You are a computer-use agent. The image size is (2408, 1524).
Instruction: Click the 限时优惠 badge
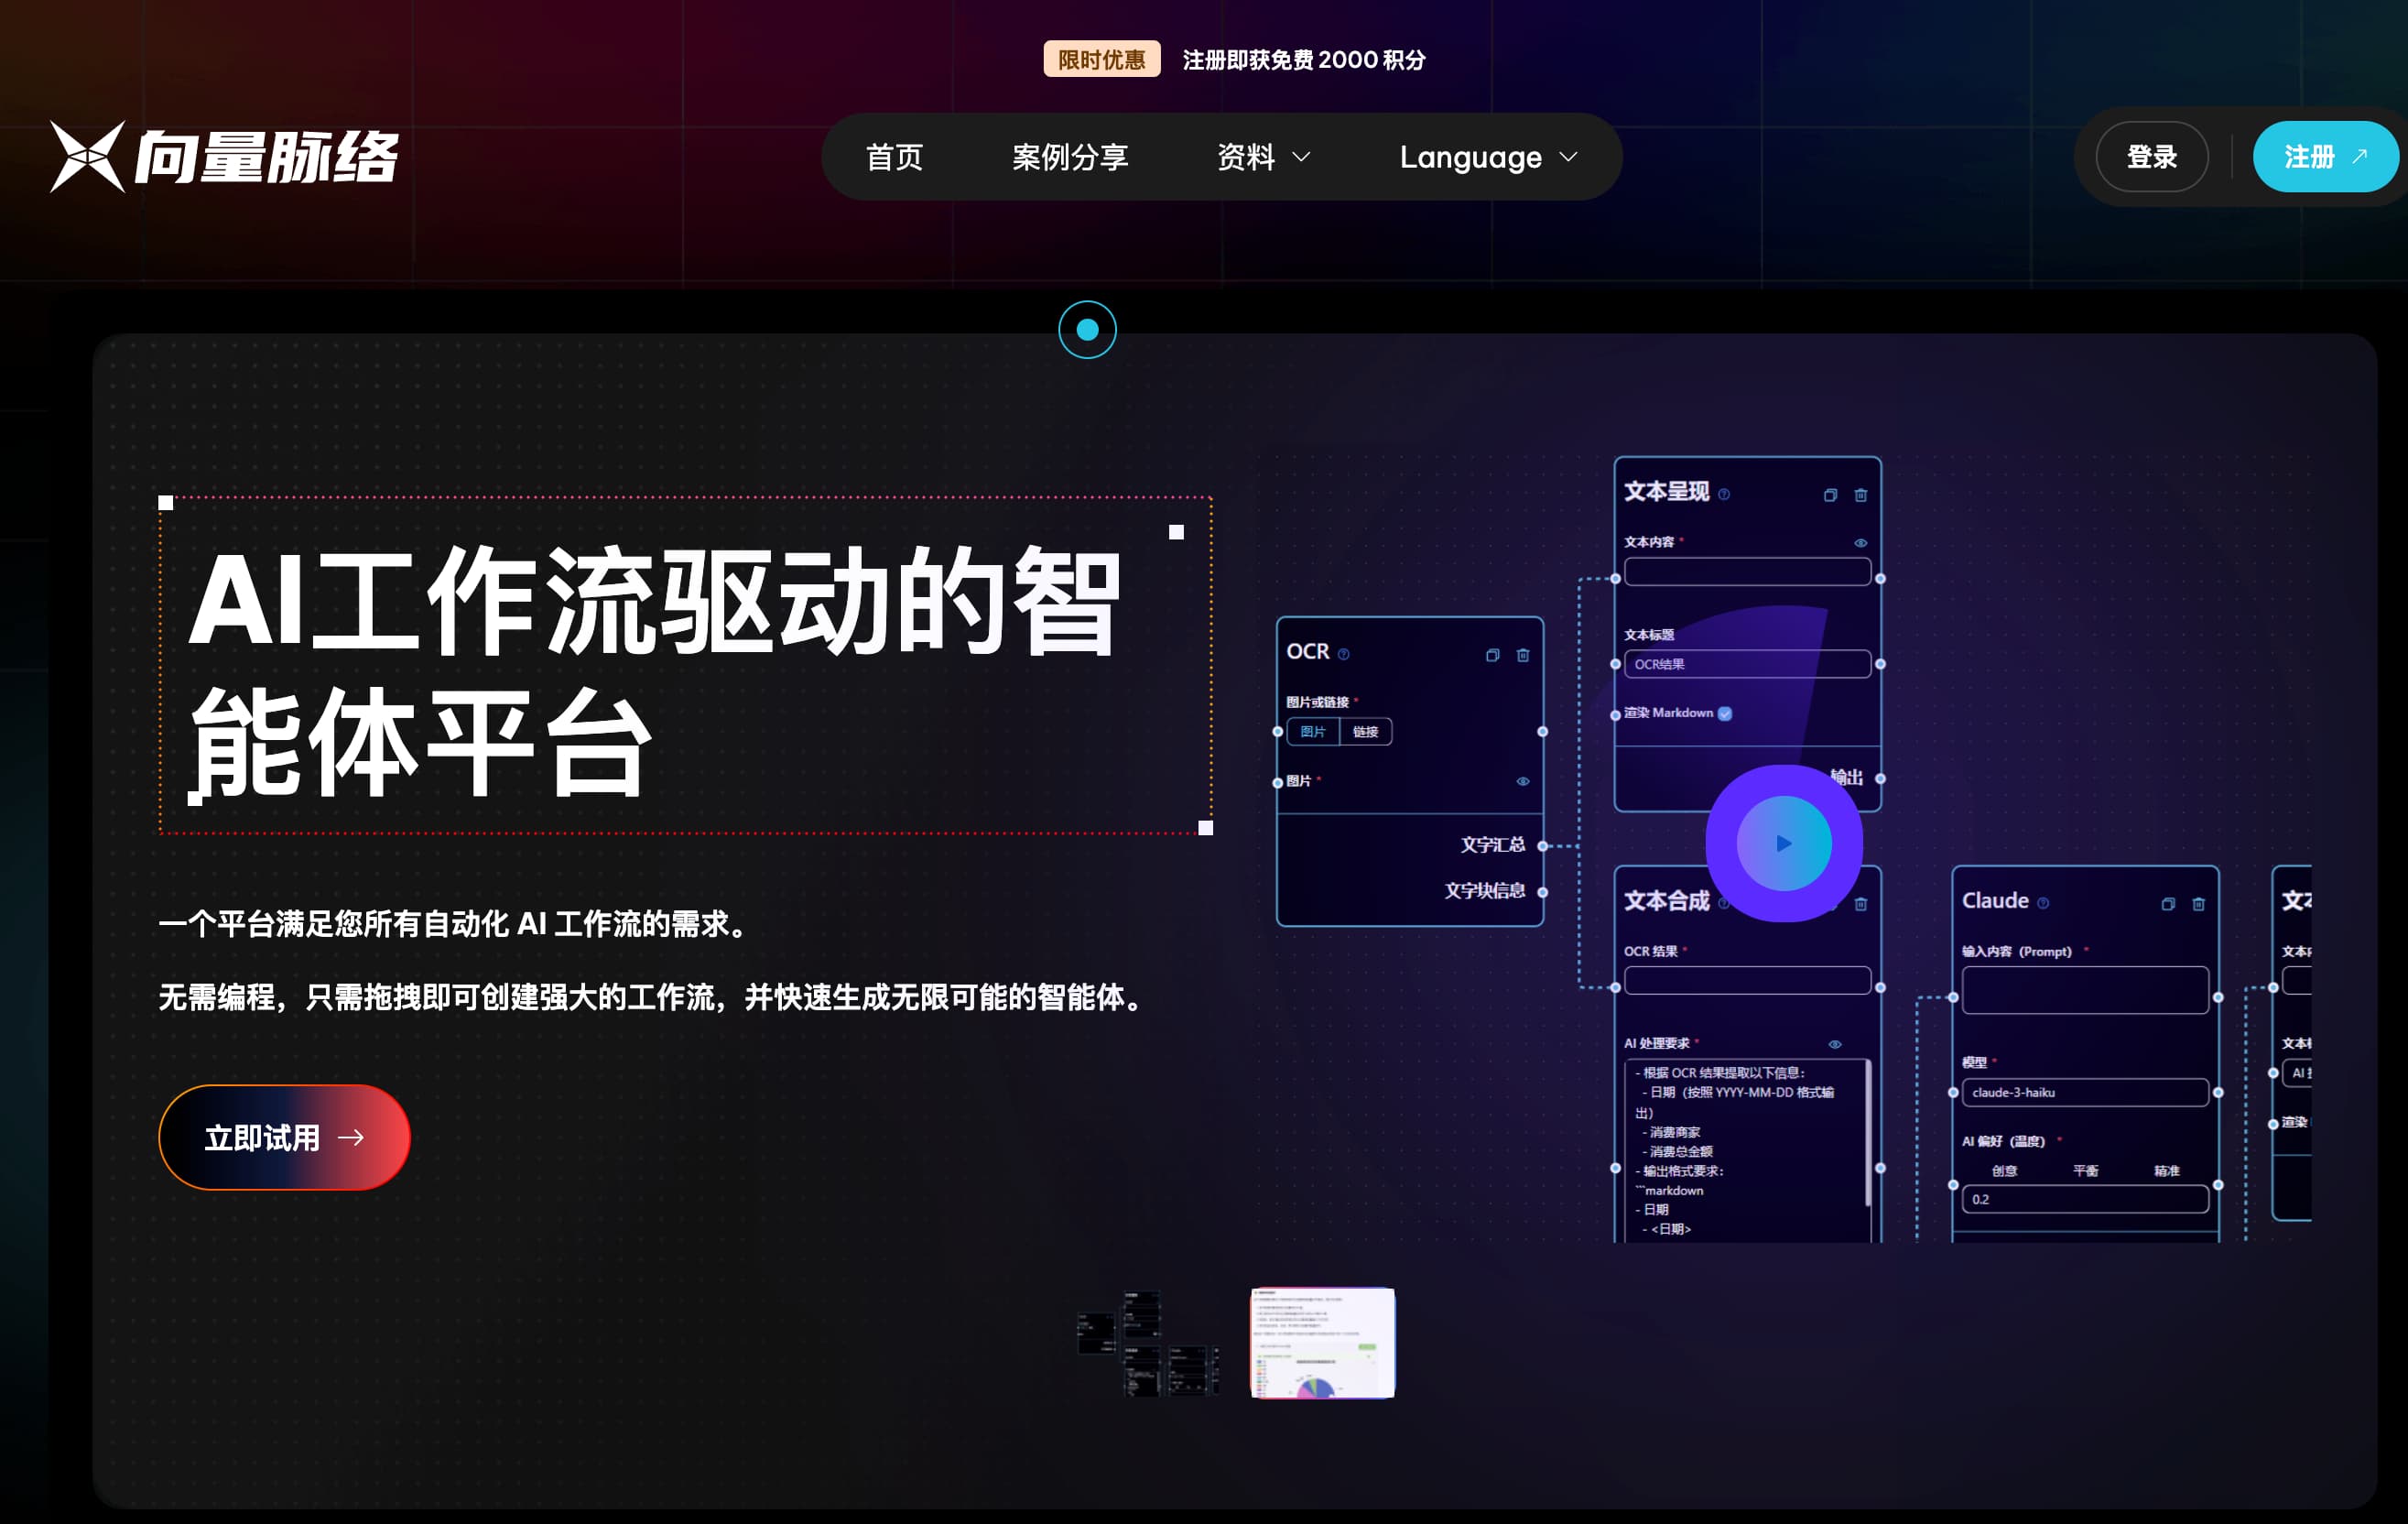tap(1102, 59)
